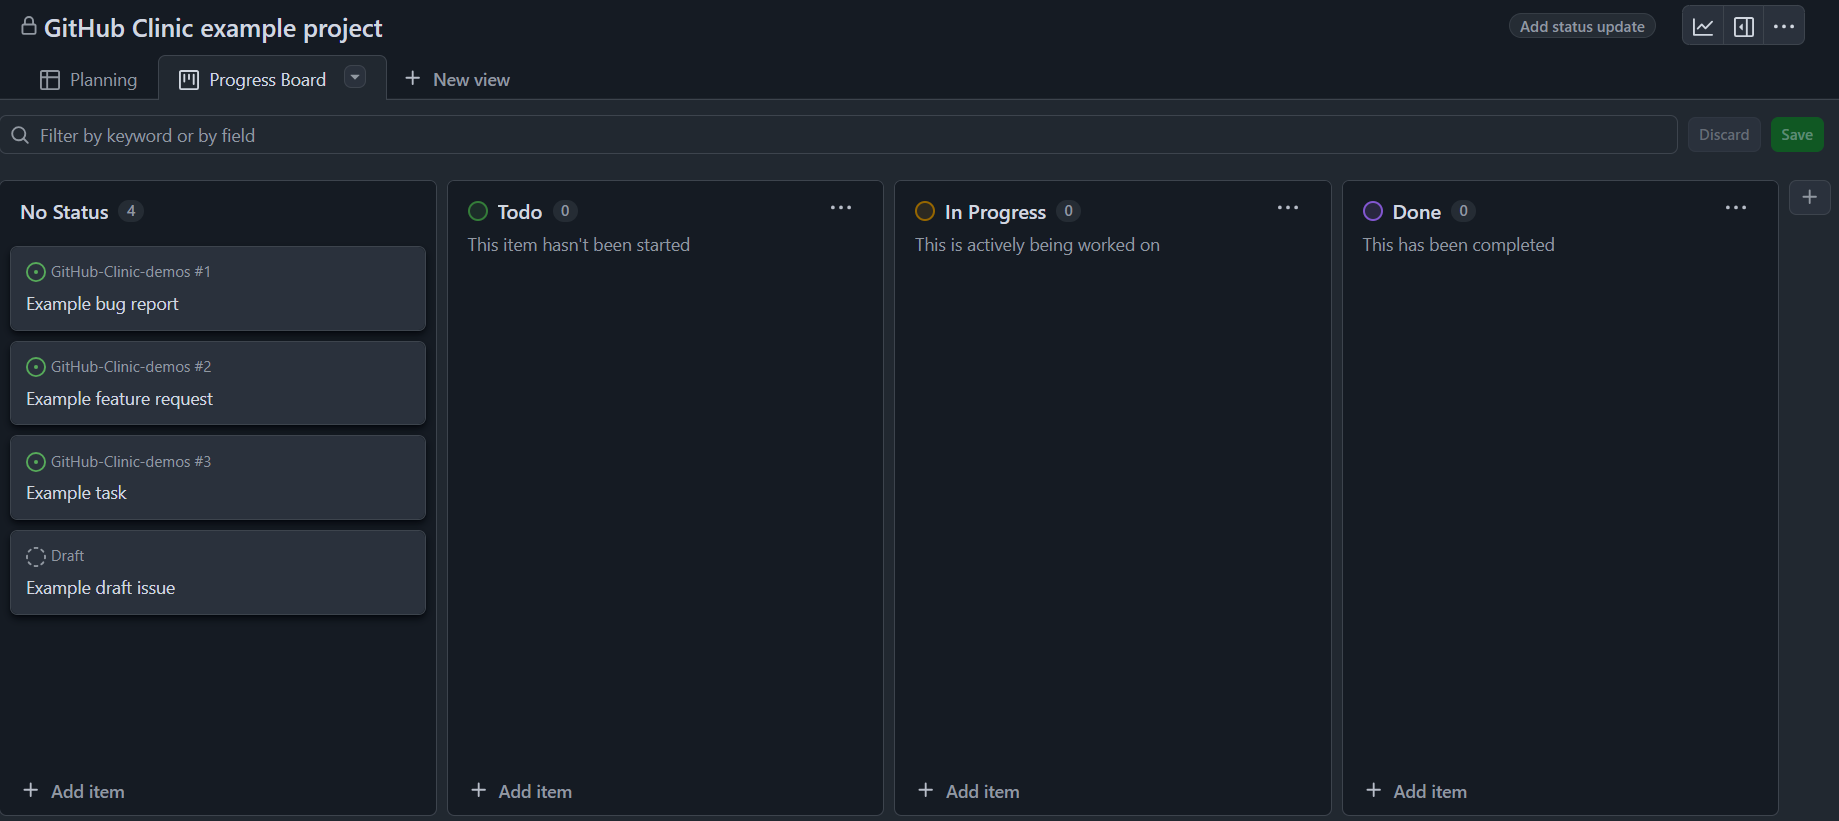Open the Example feature request card
1839x821 pixels.
(x=218, y=383)
